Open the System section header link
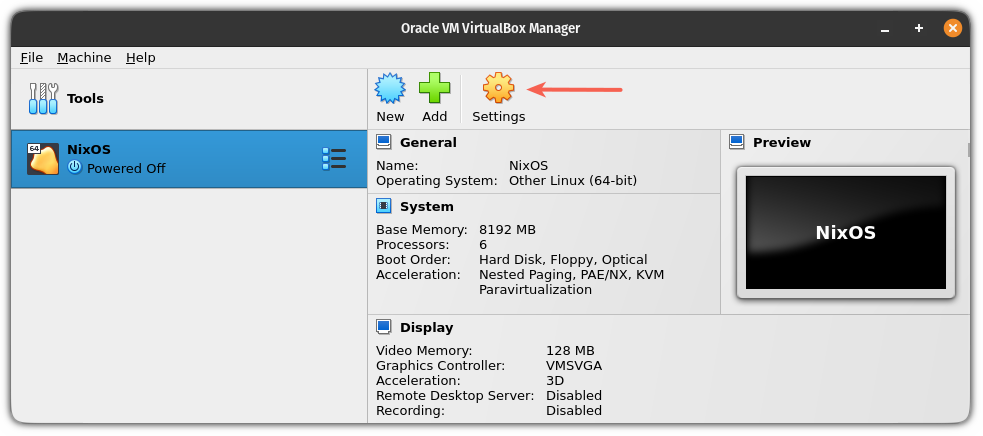Viewport: 983px width, 436px height. point(426,207)
